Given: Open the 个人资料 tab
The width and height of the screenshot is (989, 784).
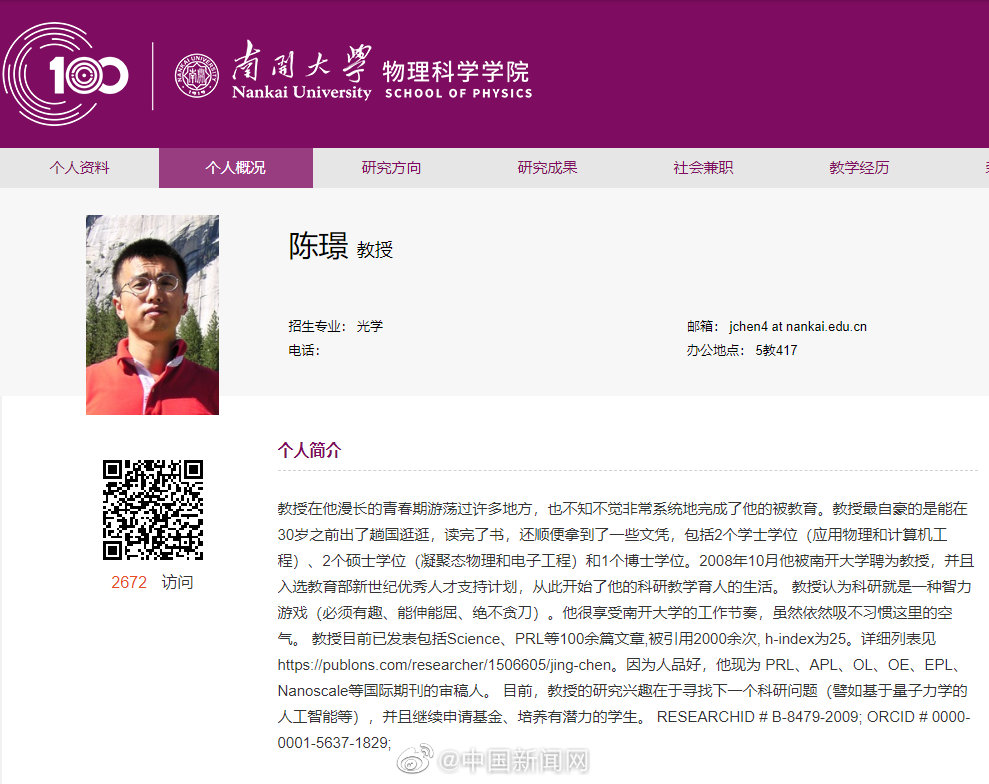Looking at the screenshot, I should (x=79, y=168).
